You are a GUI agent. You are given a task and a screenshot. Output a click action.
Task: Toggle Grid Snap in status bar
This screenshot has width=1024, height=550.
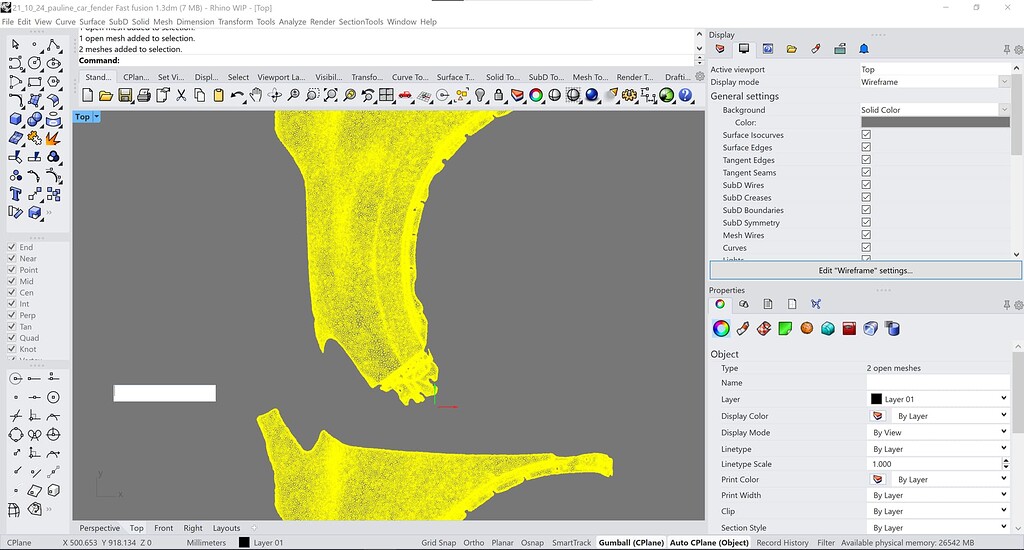(x=438, y=542)
